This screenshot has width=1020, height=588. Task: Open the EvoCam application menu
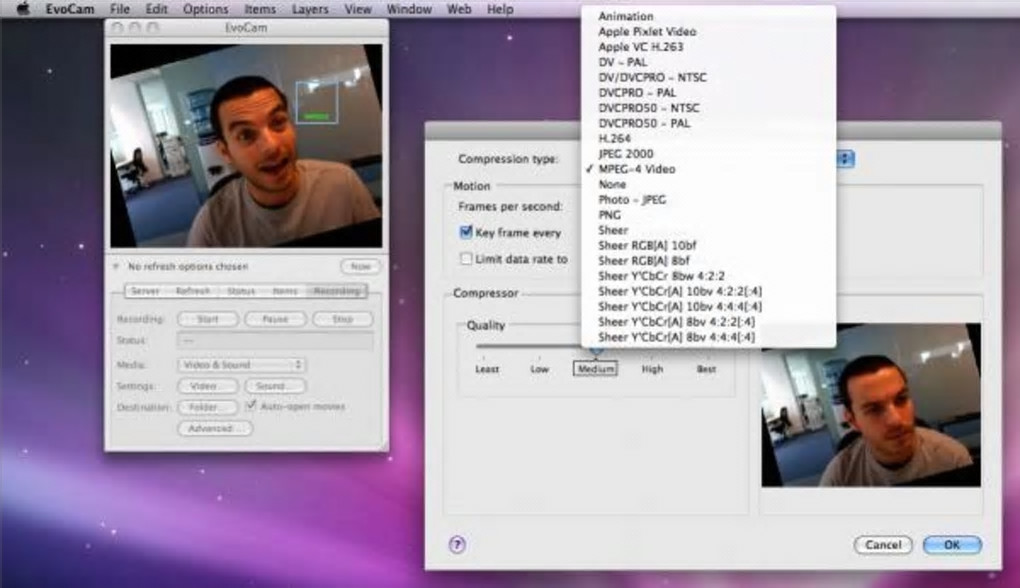(70, 9)
